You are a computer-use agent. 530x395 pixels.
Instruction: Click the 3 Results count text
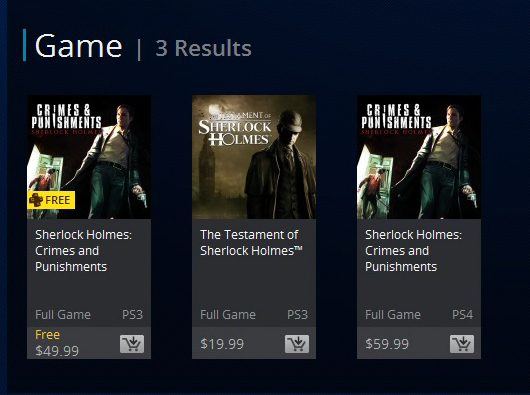coord(203,48)
